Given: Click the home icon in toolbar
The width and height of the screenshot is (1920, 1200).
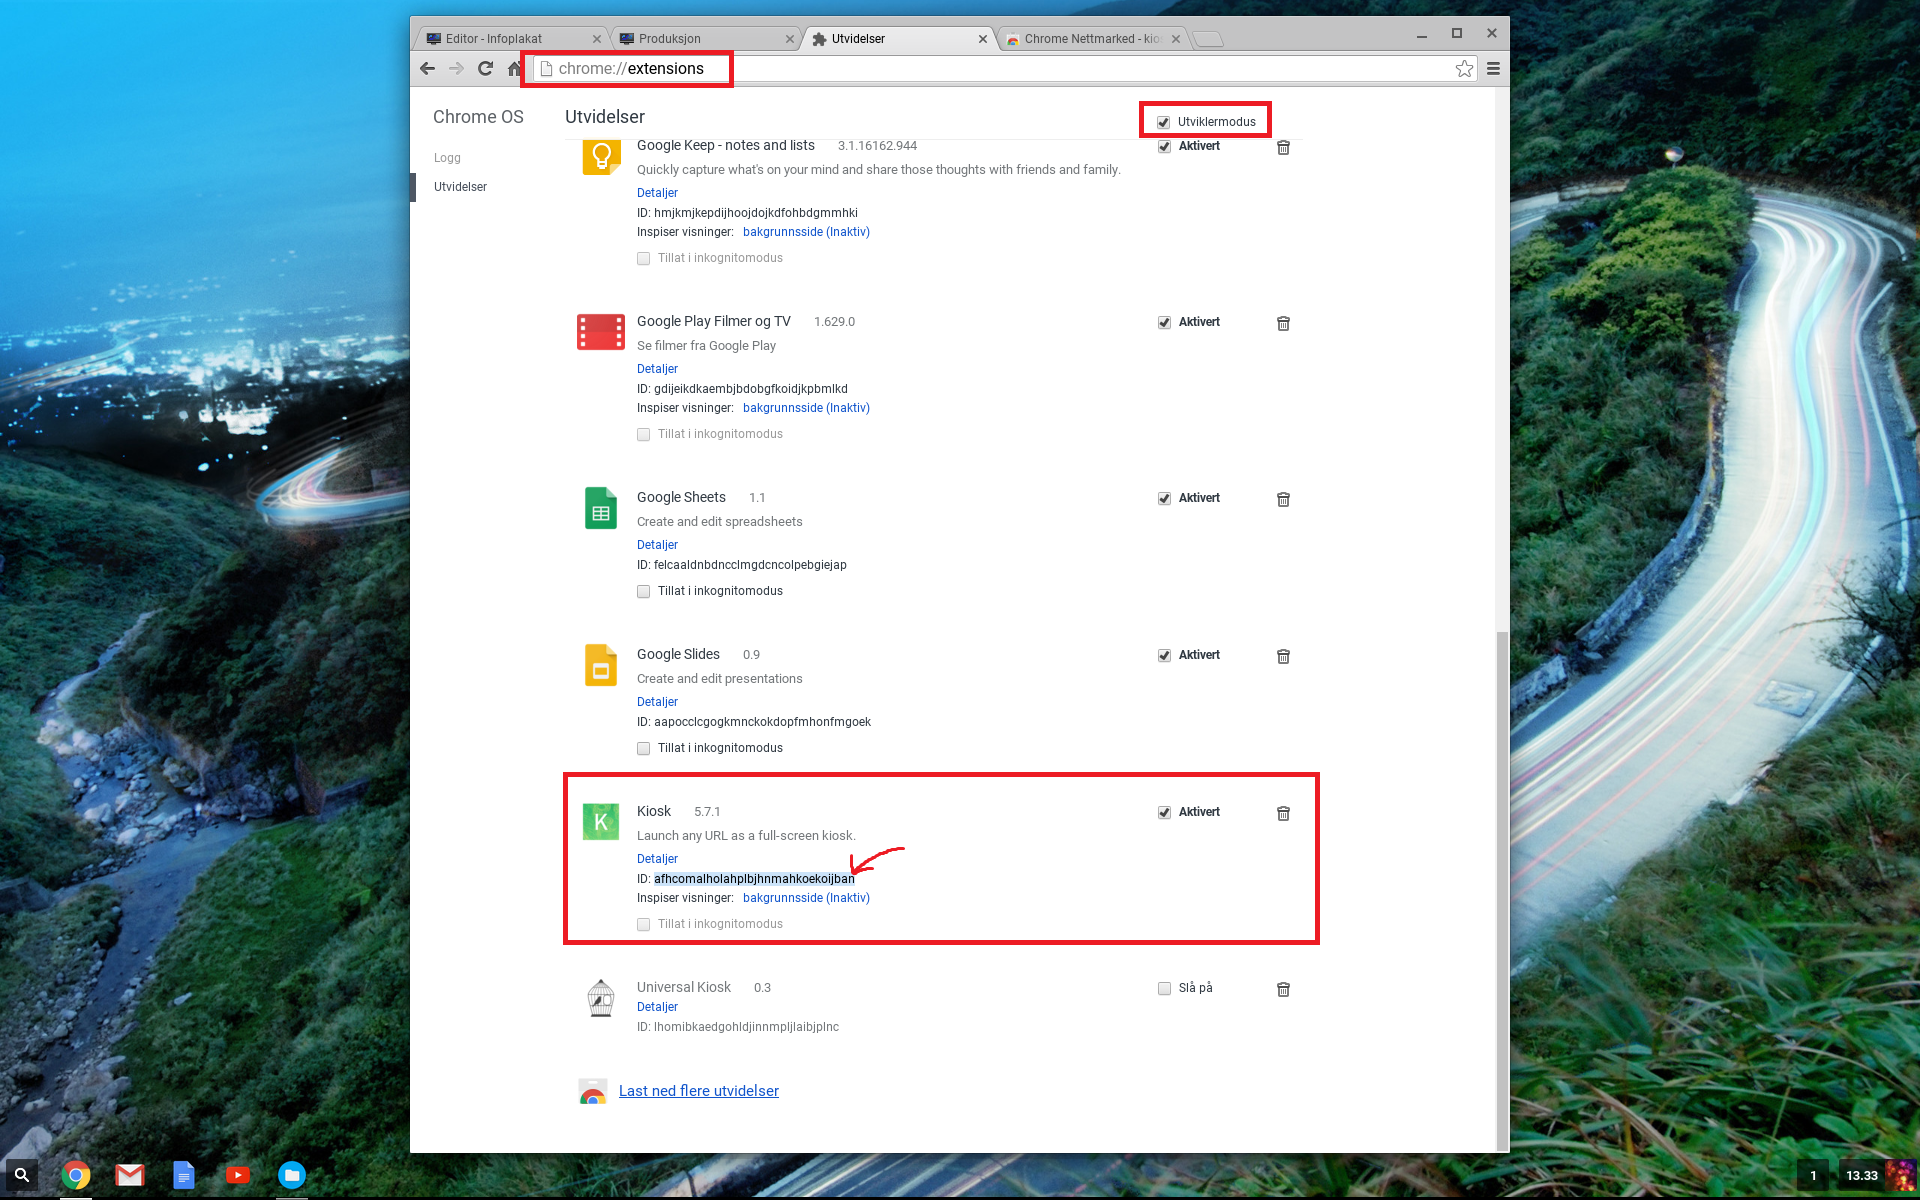Looking at the screenshot, I should (514, 68).
